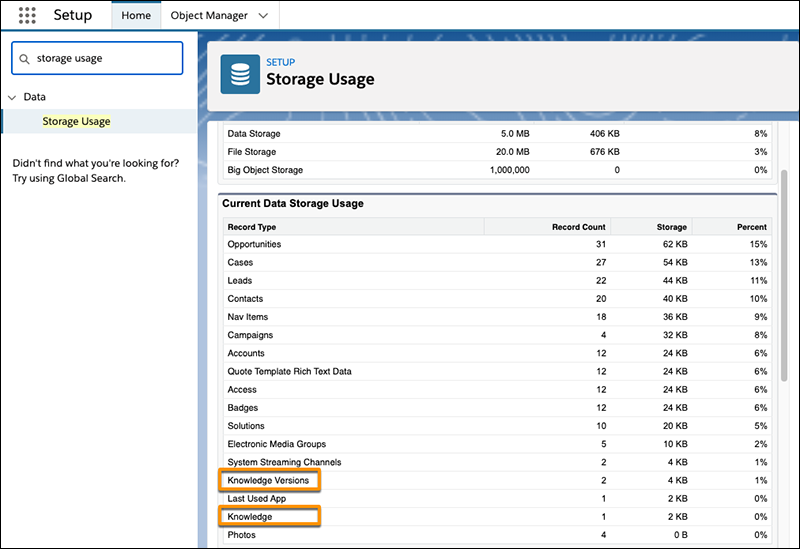Click the 15% Opportunities percent value

(758, 244)
